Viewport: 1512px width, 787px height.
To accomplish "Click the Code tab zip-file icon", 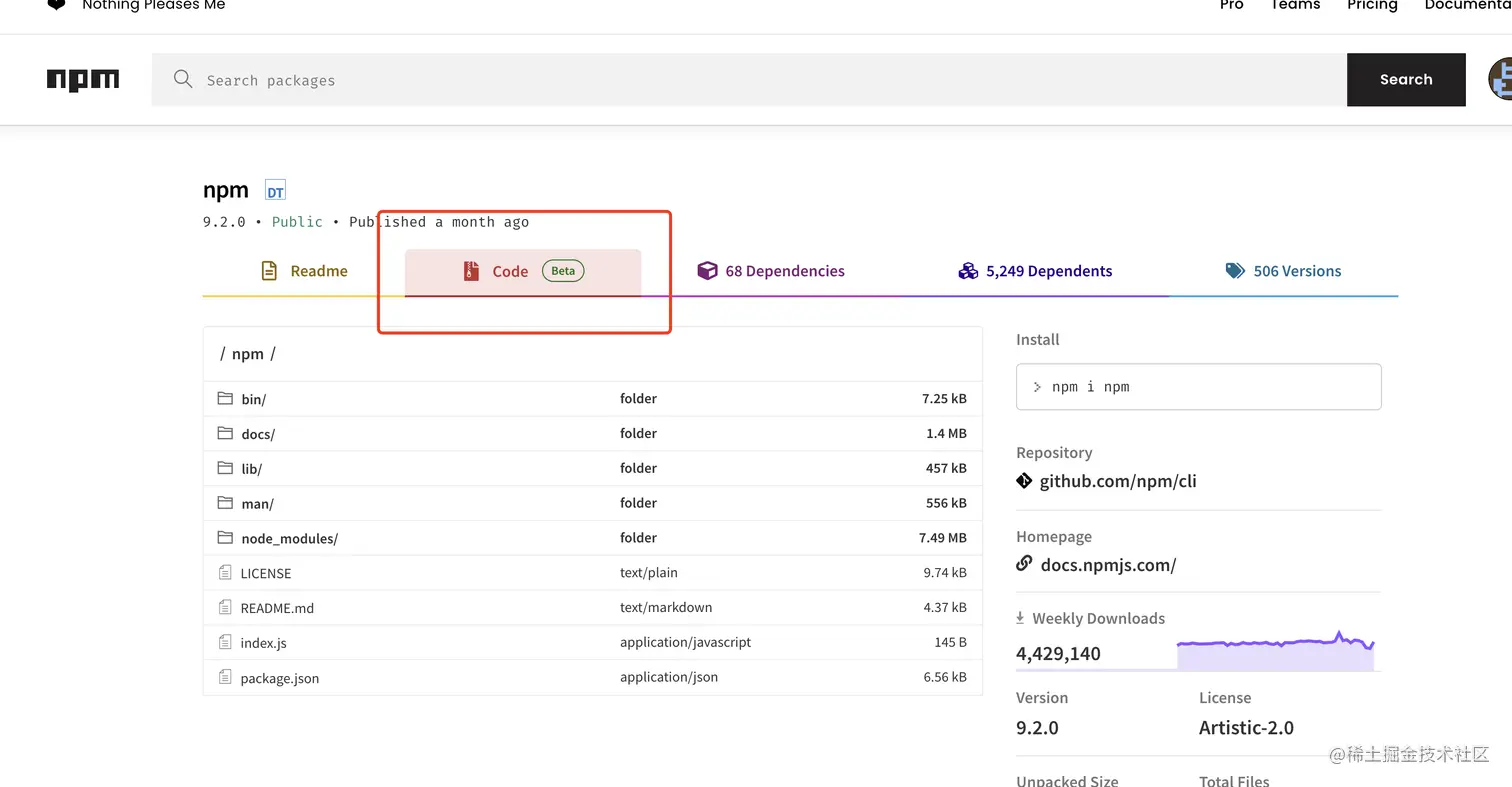I will coord(471,271).
